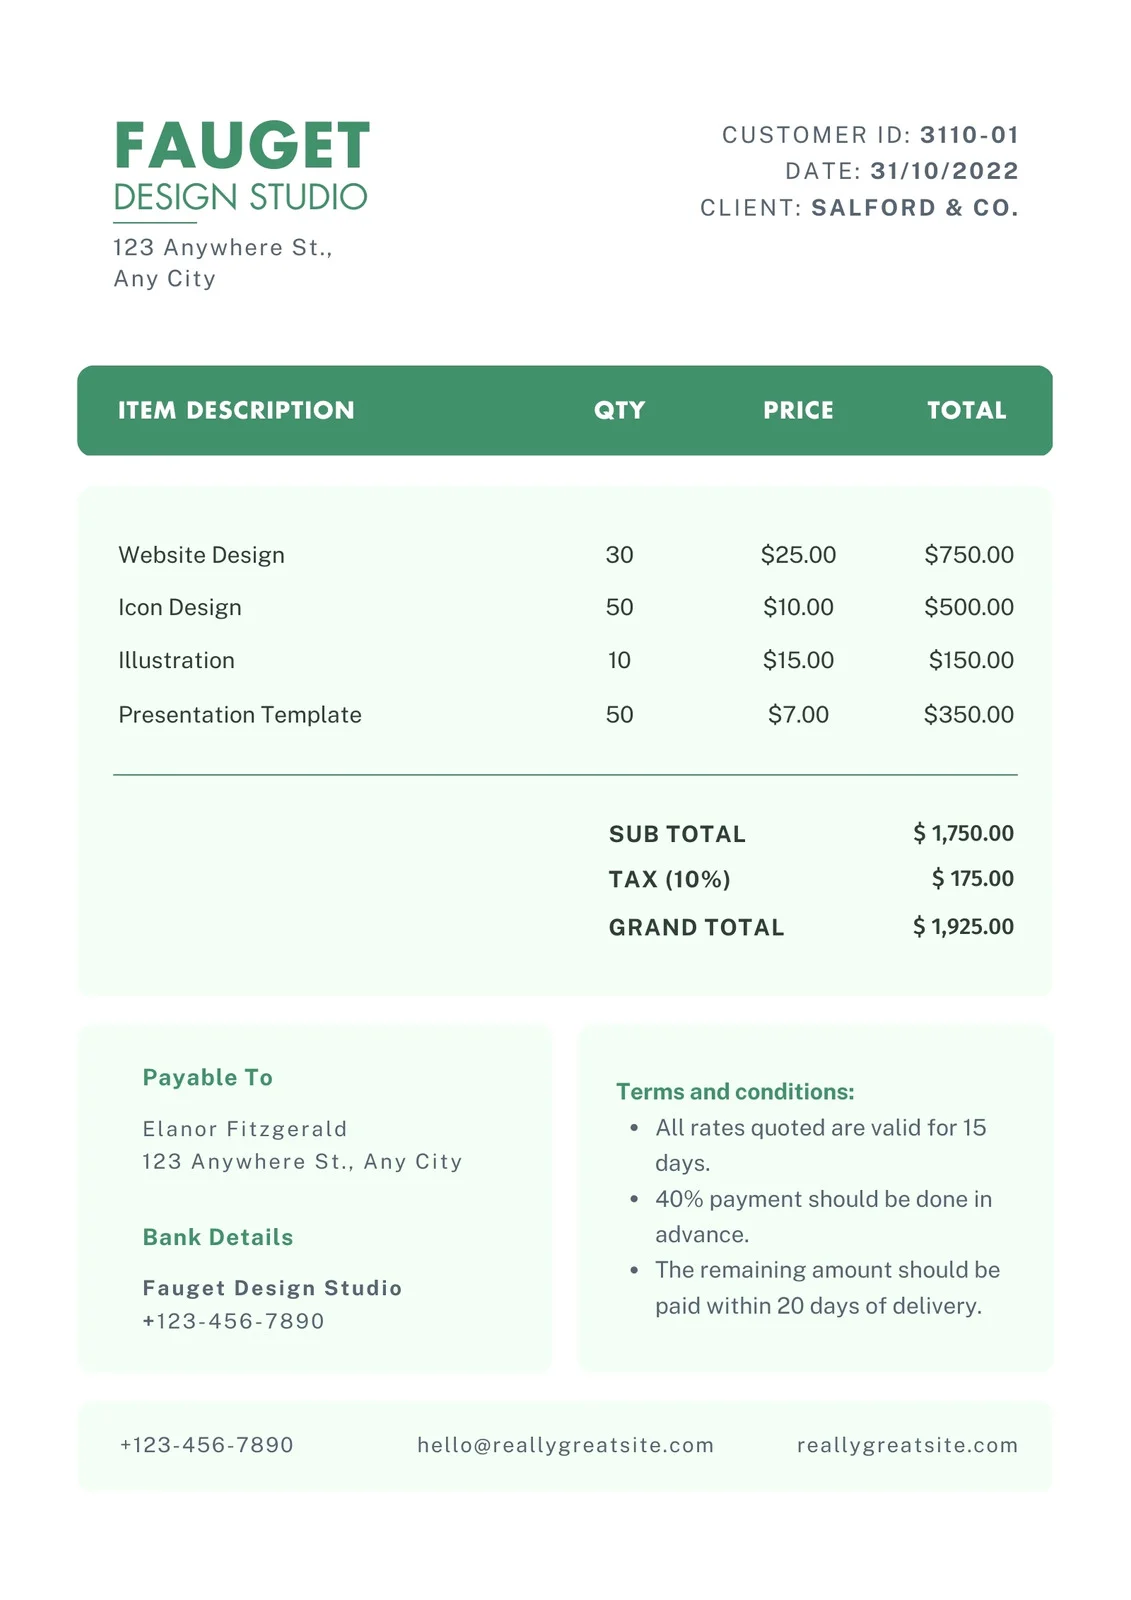Image resolution: width=1131 pixels, height=1600 pixels.
Task: Open the hello@reallygreatsite.com email link
Action: [565, 1445]
